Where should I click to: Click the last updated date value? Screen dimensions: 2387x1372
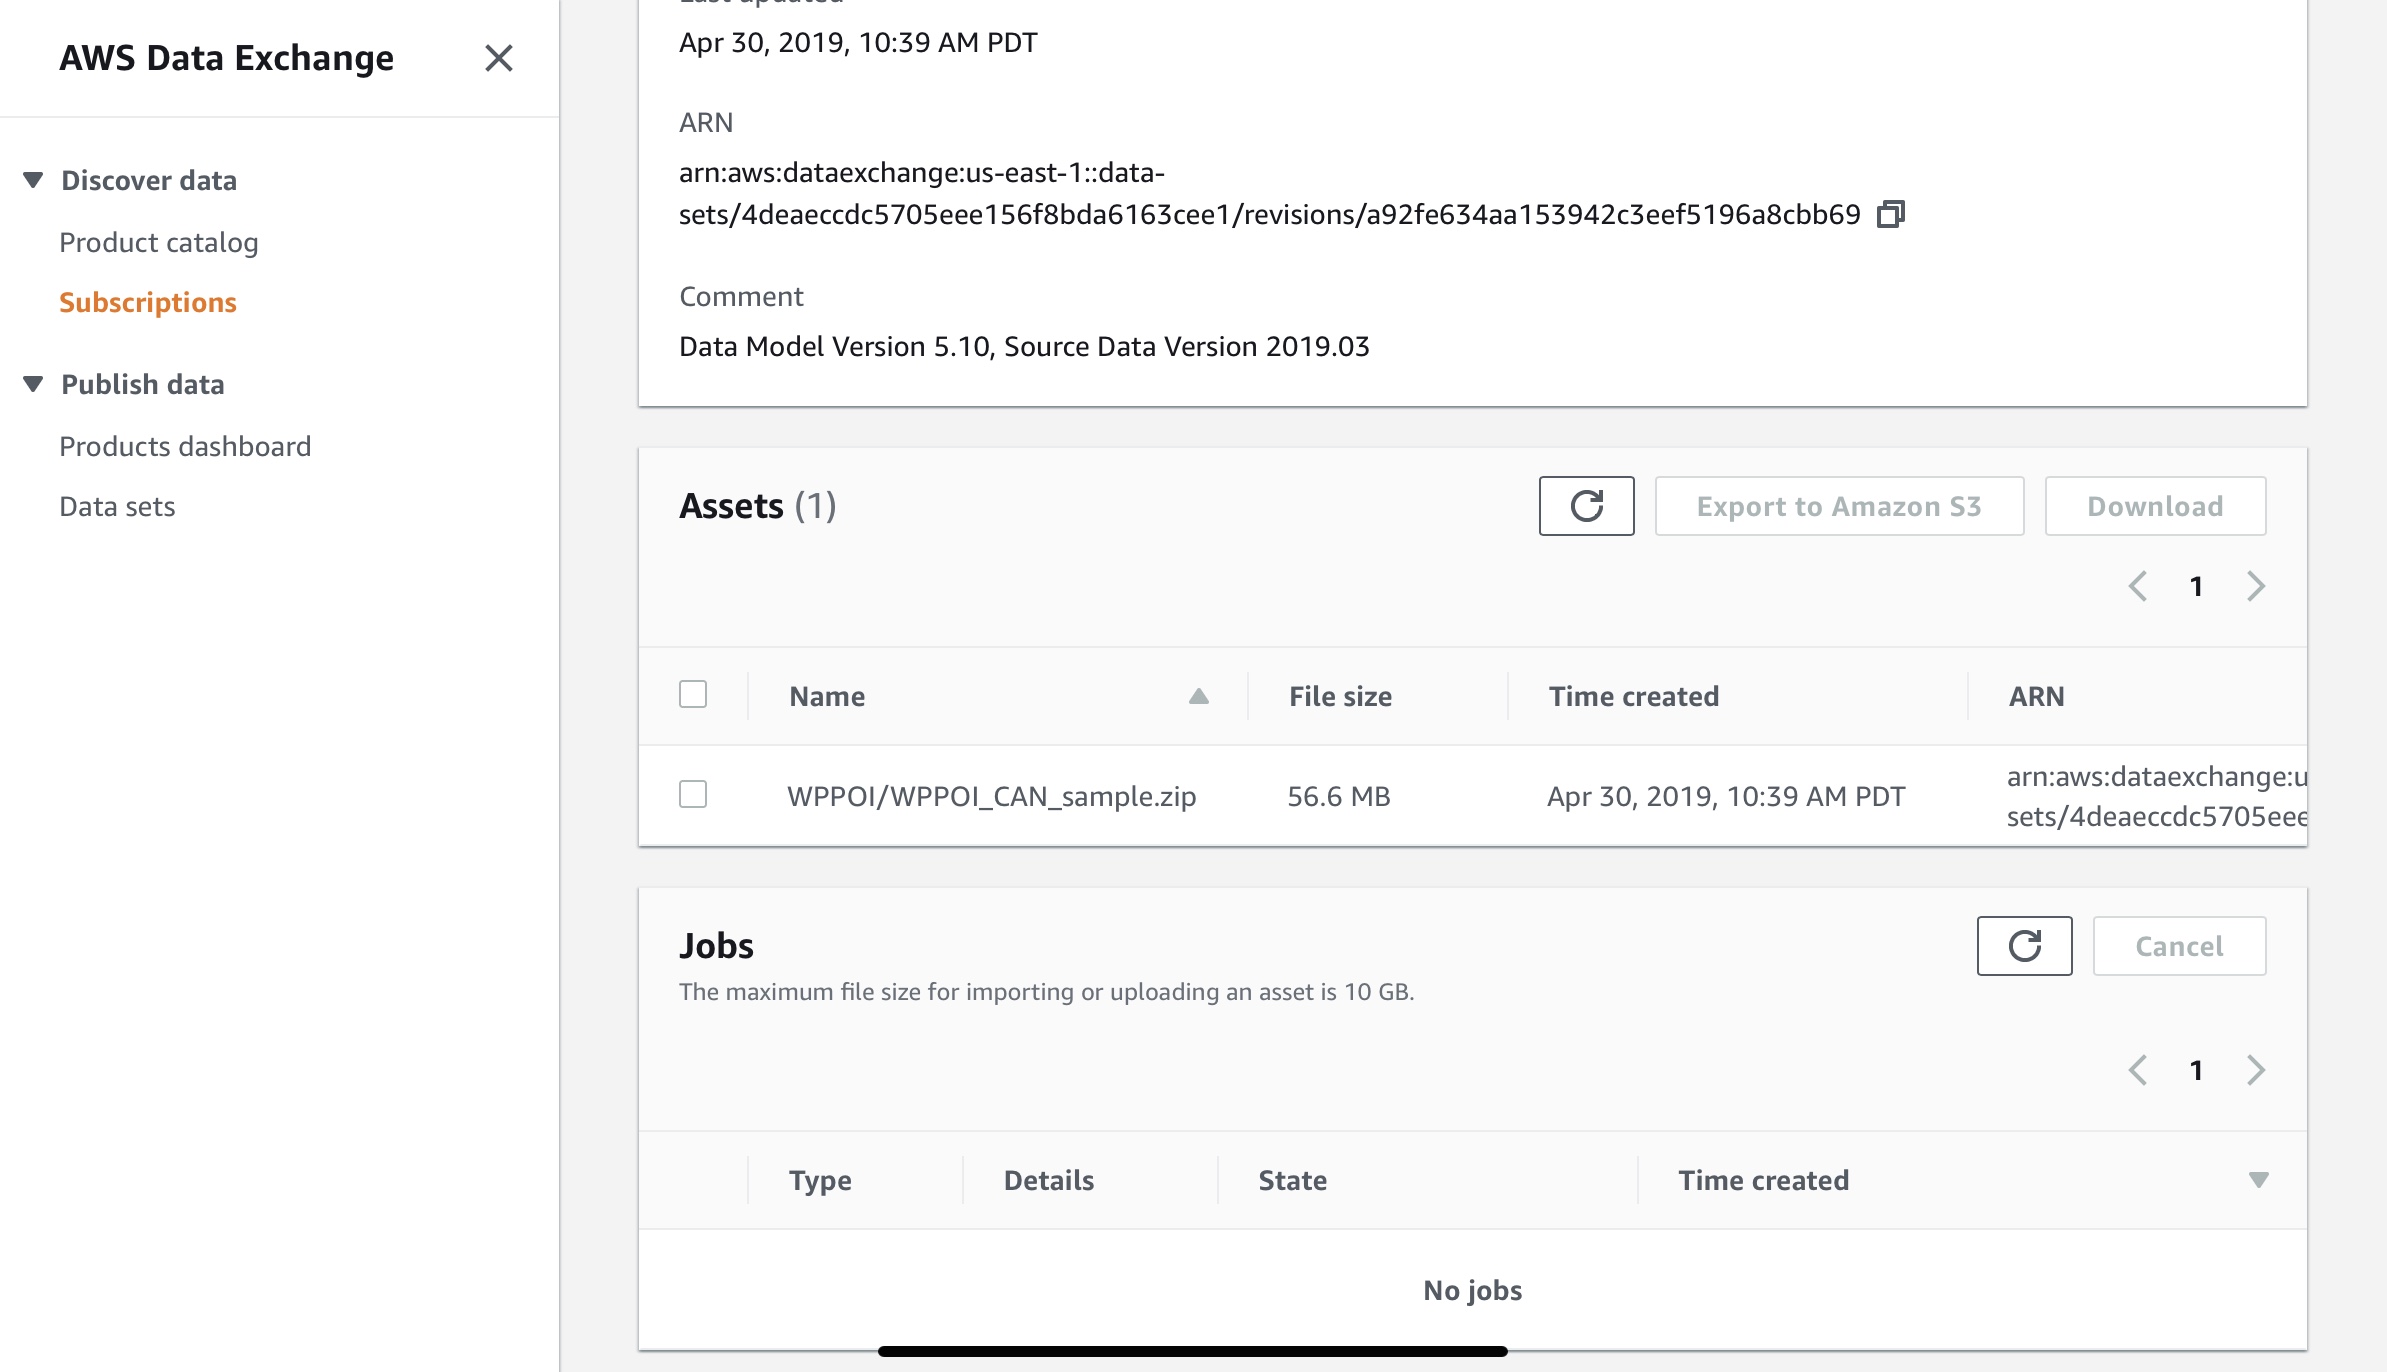pyautogui.click(x=858, y=42)
